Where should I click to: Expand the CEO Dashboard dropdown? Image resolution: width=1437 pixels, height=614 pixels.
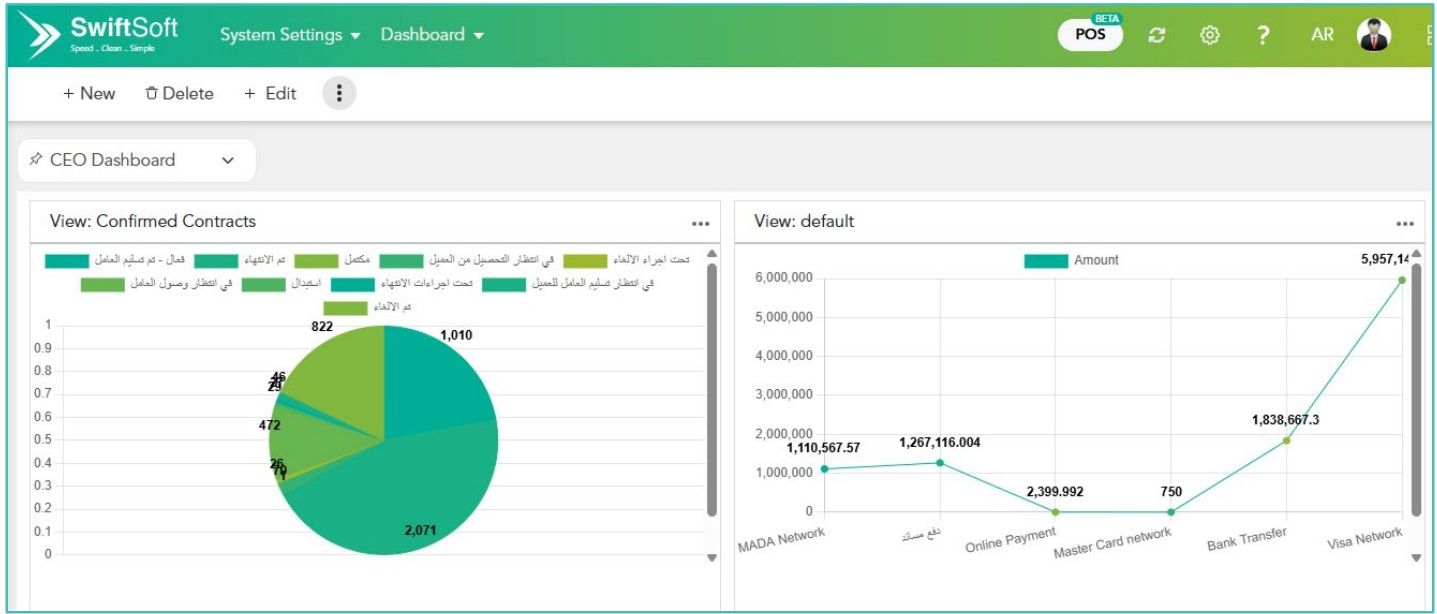tap(137, 160)
